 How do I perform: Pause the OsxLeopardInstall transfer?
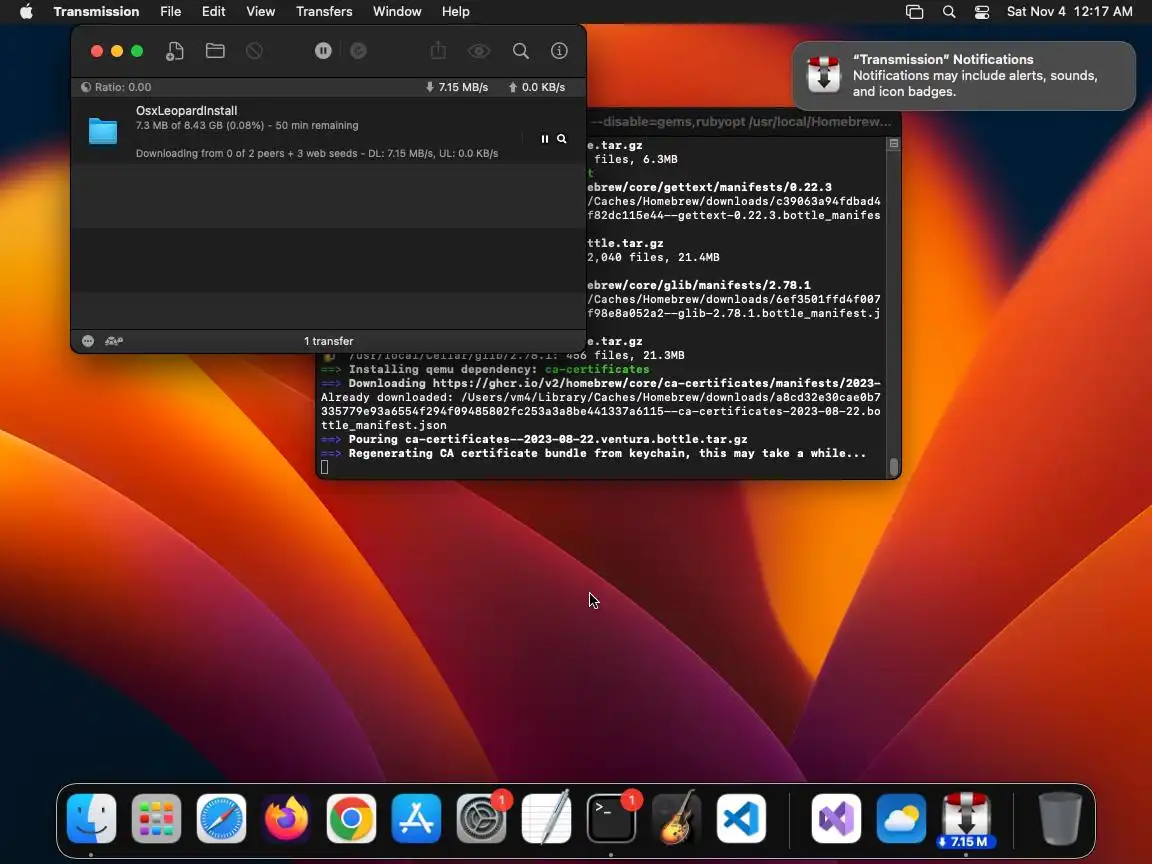544,139
